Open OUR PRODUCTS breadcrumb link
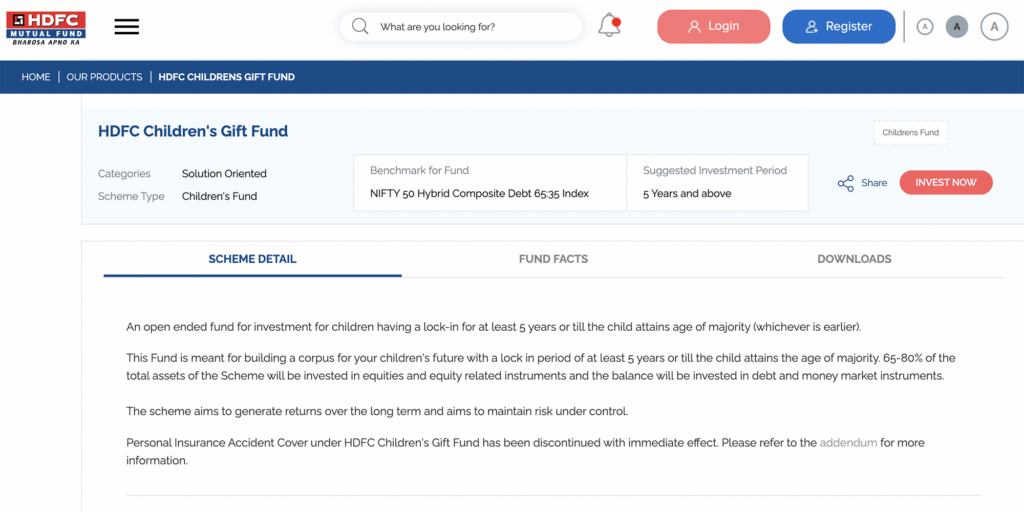Image resolution: width=1024 pixels, height=512 pixels. (104, 77)
